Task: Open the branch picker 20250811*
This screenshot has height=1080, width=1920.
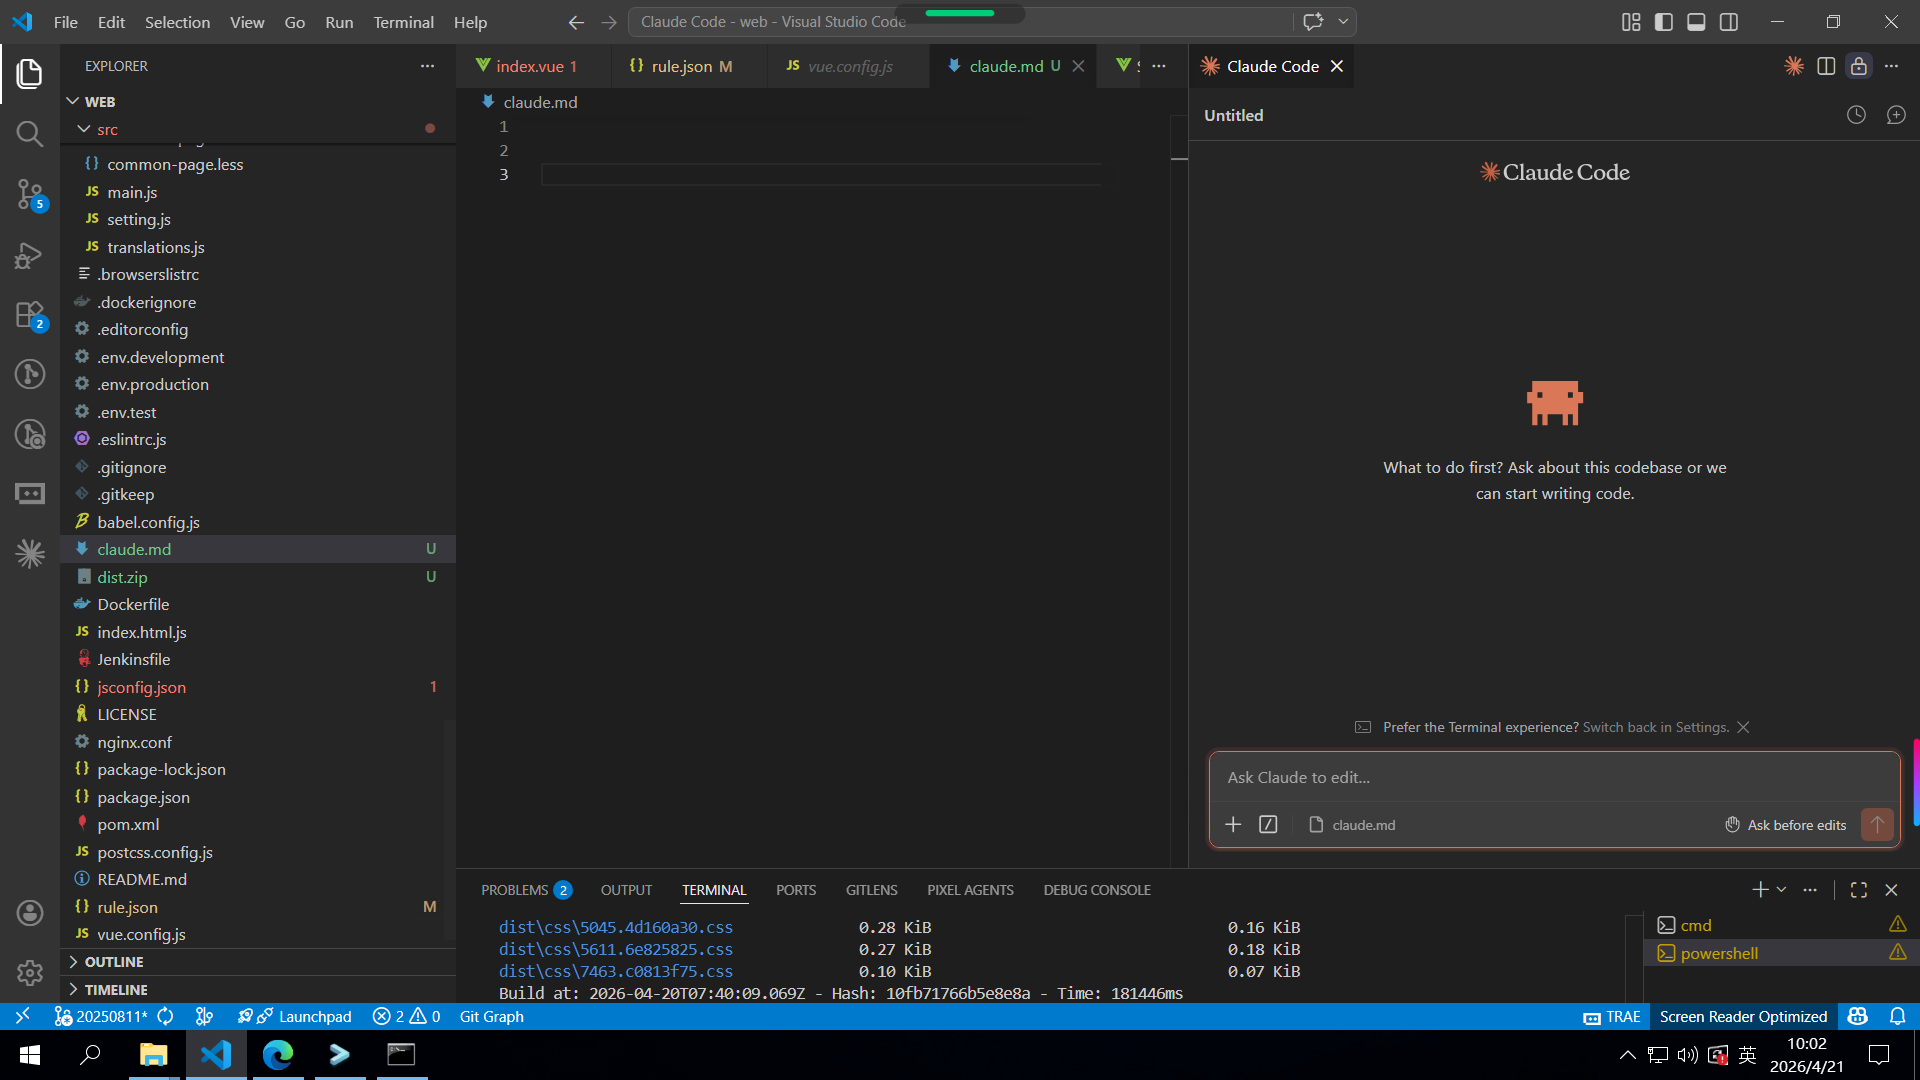Action: (100, 1016)
